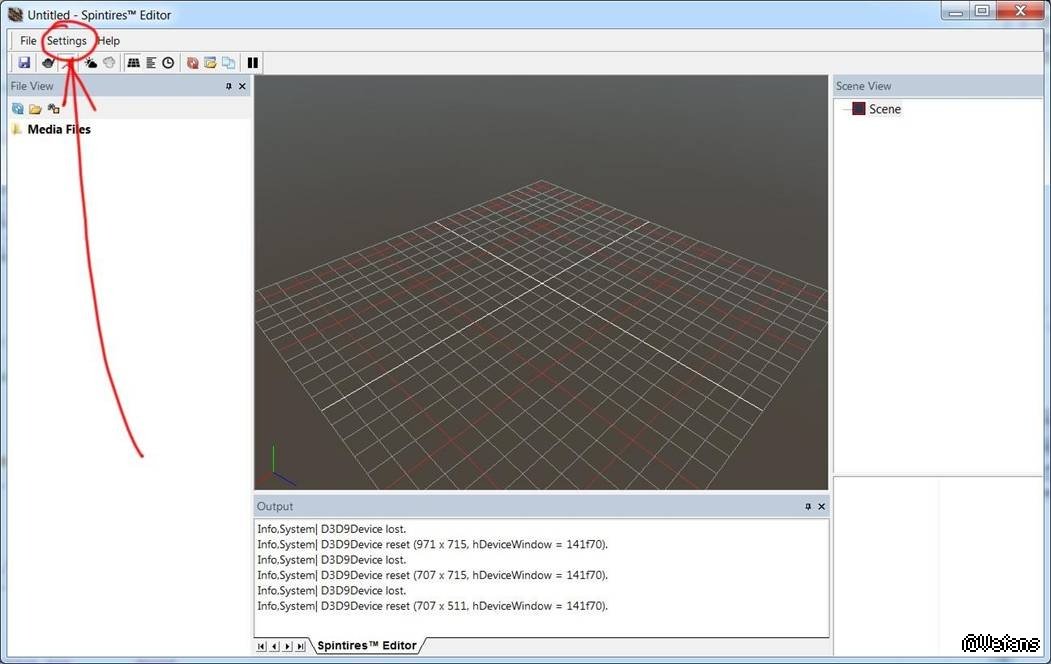Toggle auto-hide pin on Output panel

click(808, 507)
